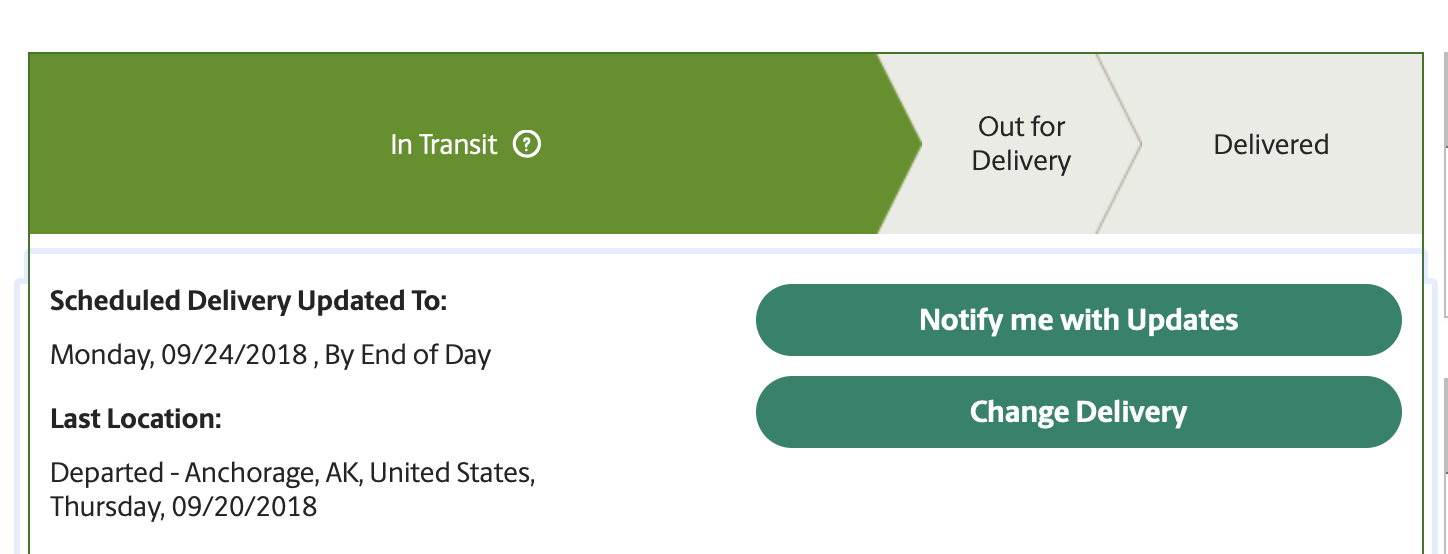The width and height of the screenshot is (1448, 554).
Task: Click the 09/24/2018 scheduled date
Action: tap(234, 355)
